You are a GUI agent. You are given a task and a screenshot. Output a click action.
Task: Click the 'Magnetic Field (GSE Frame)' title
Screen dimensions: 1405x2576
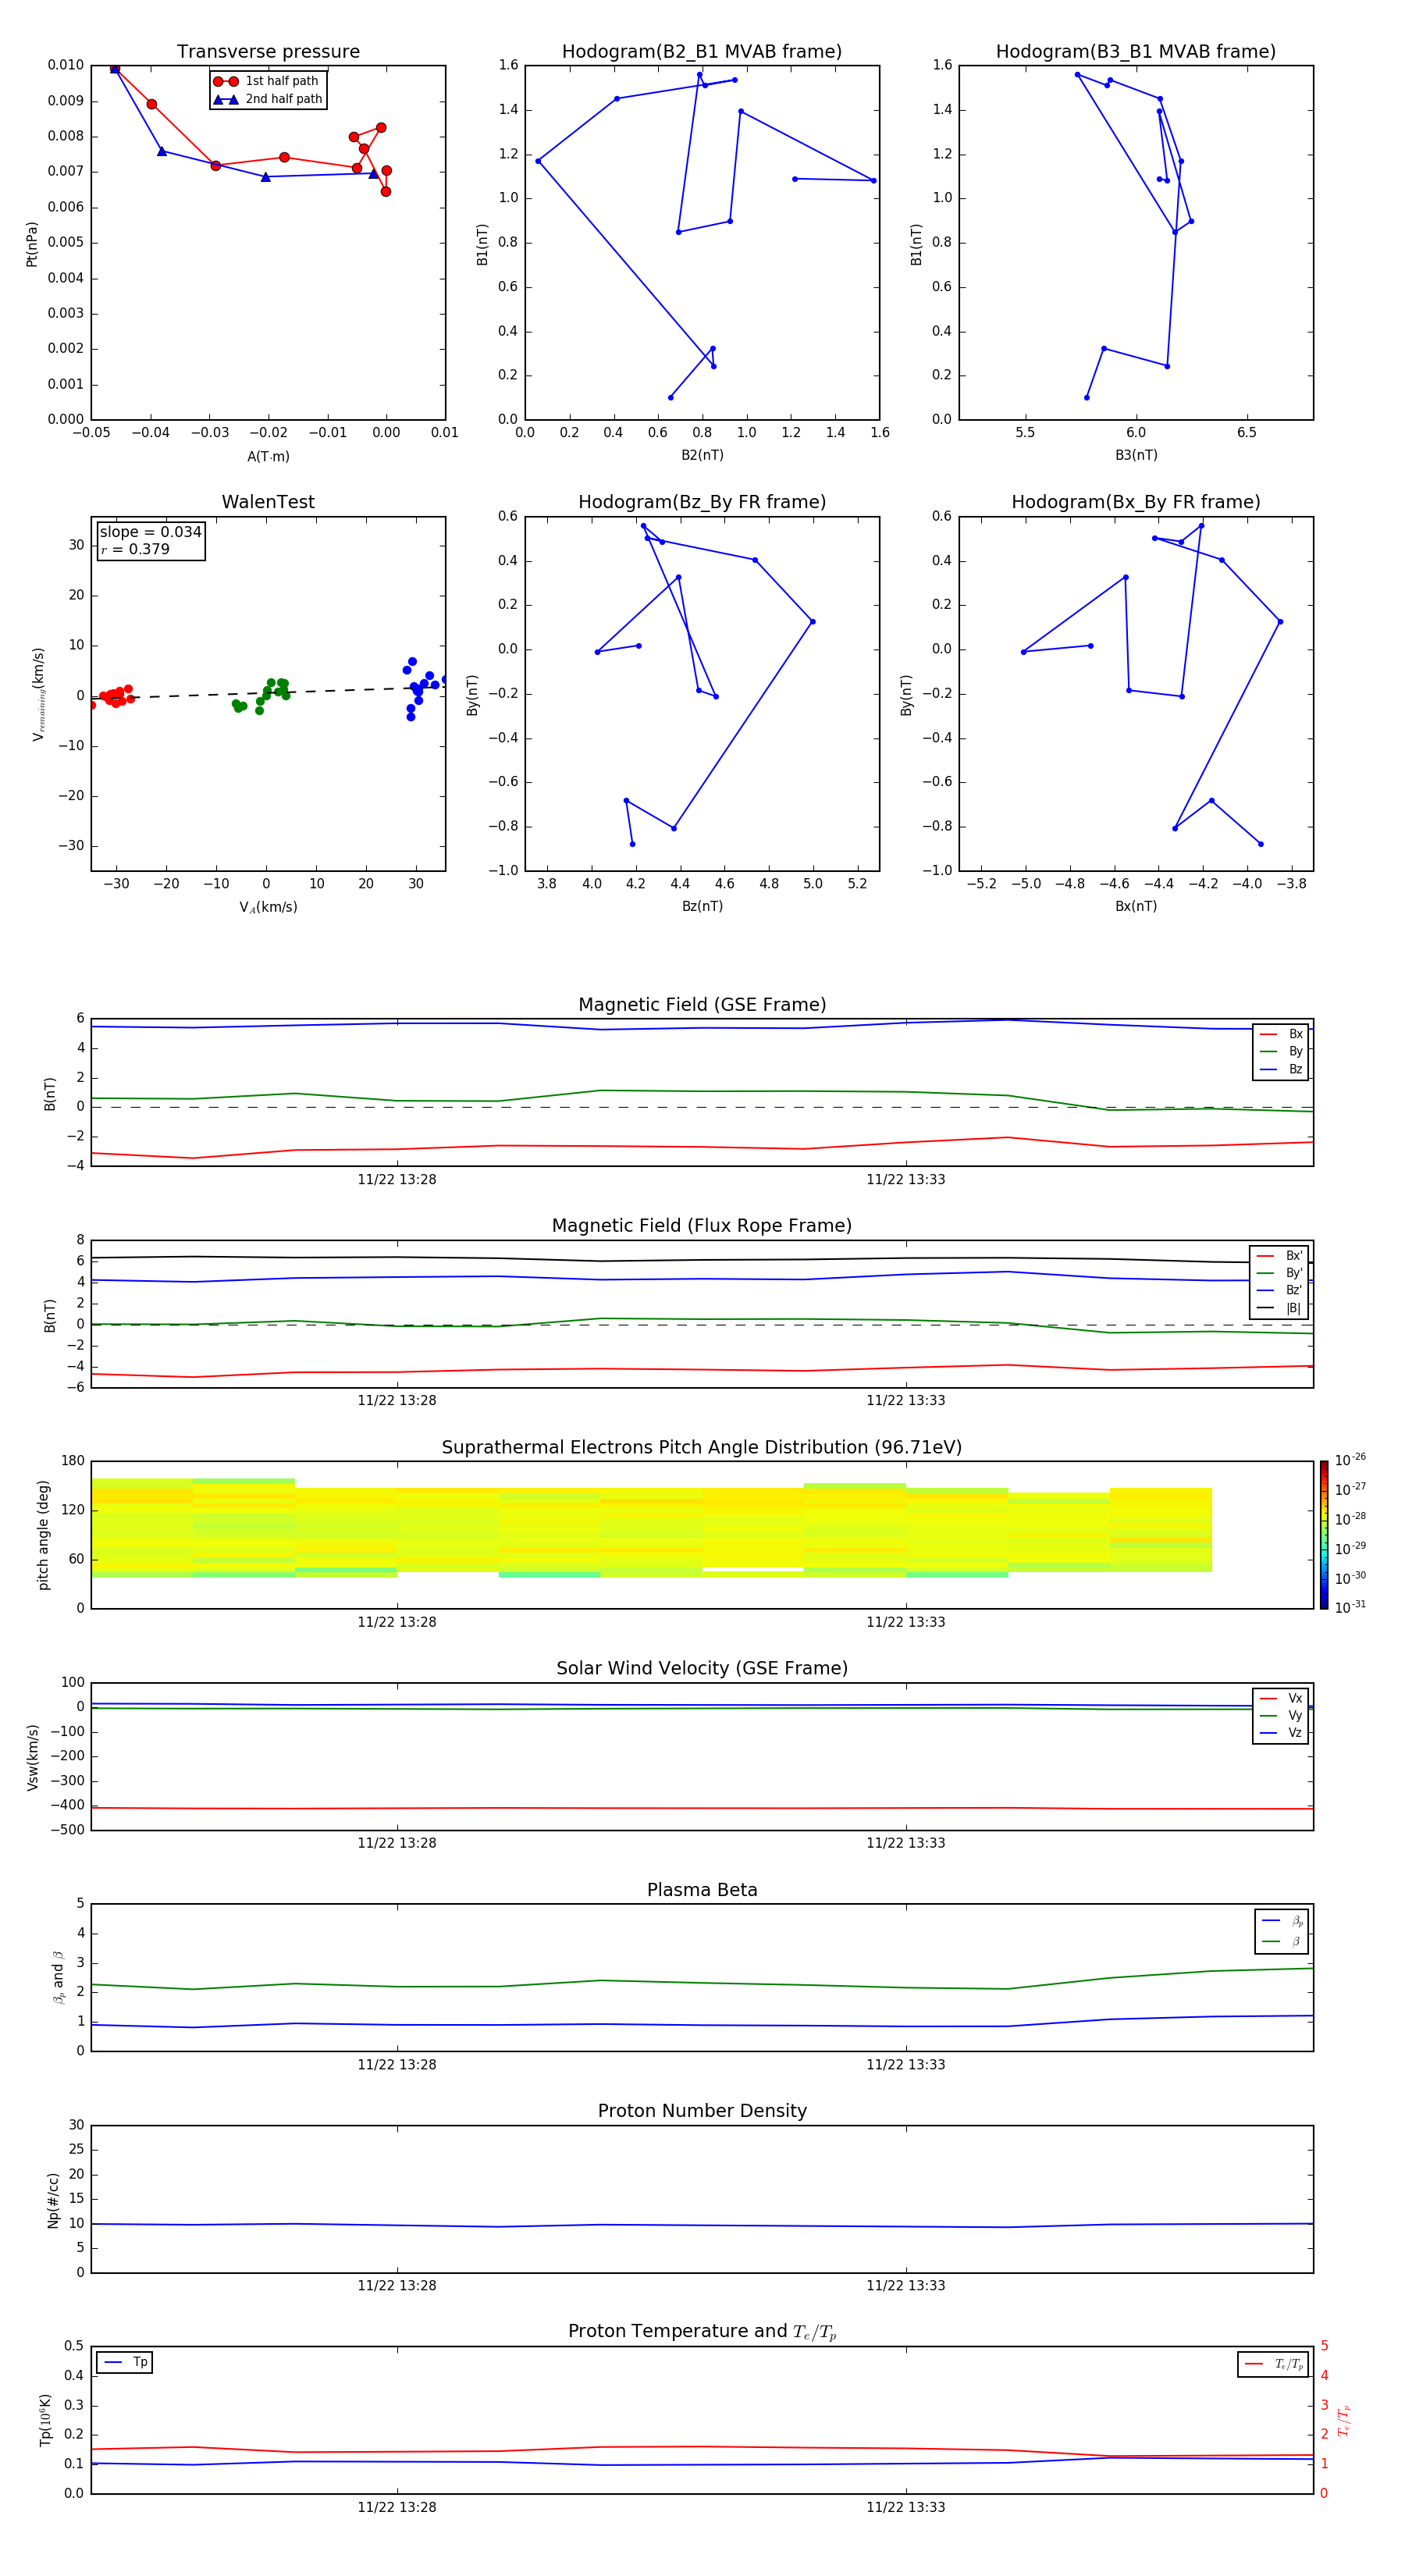[x=702, y=1005]
